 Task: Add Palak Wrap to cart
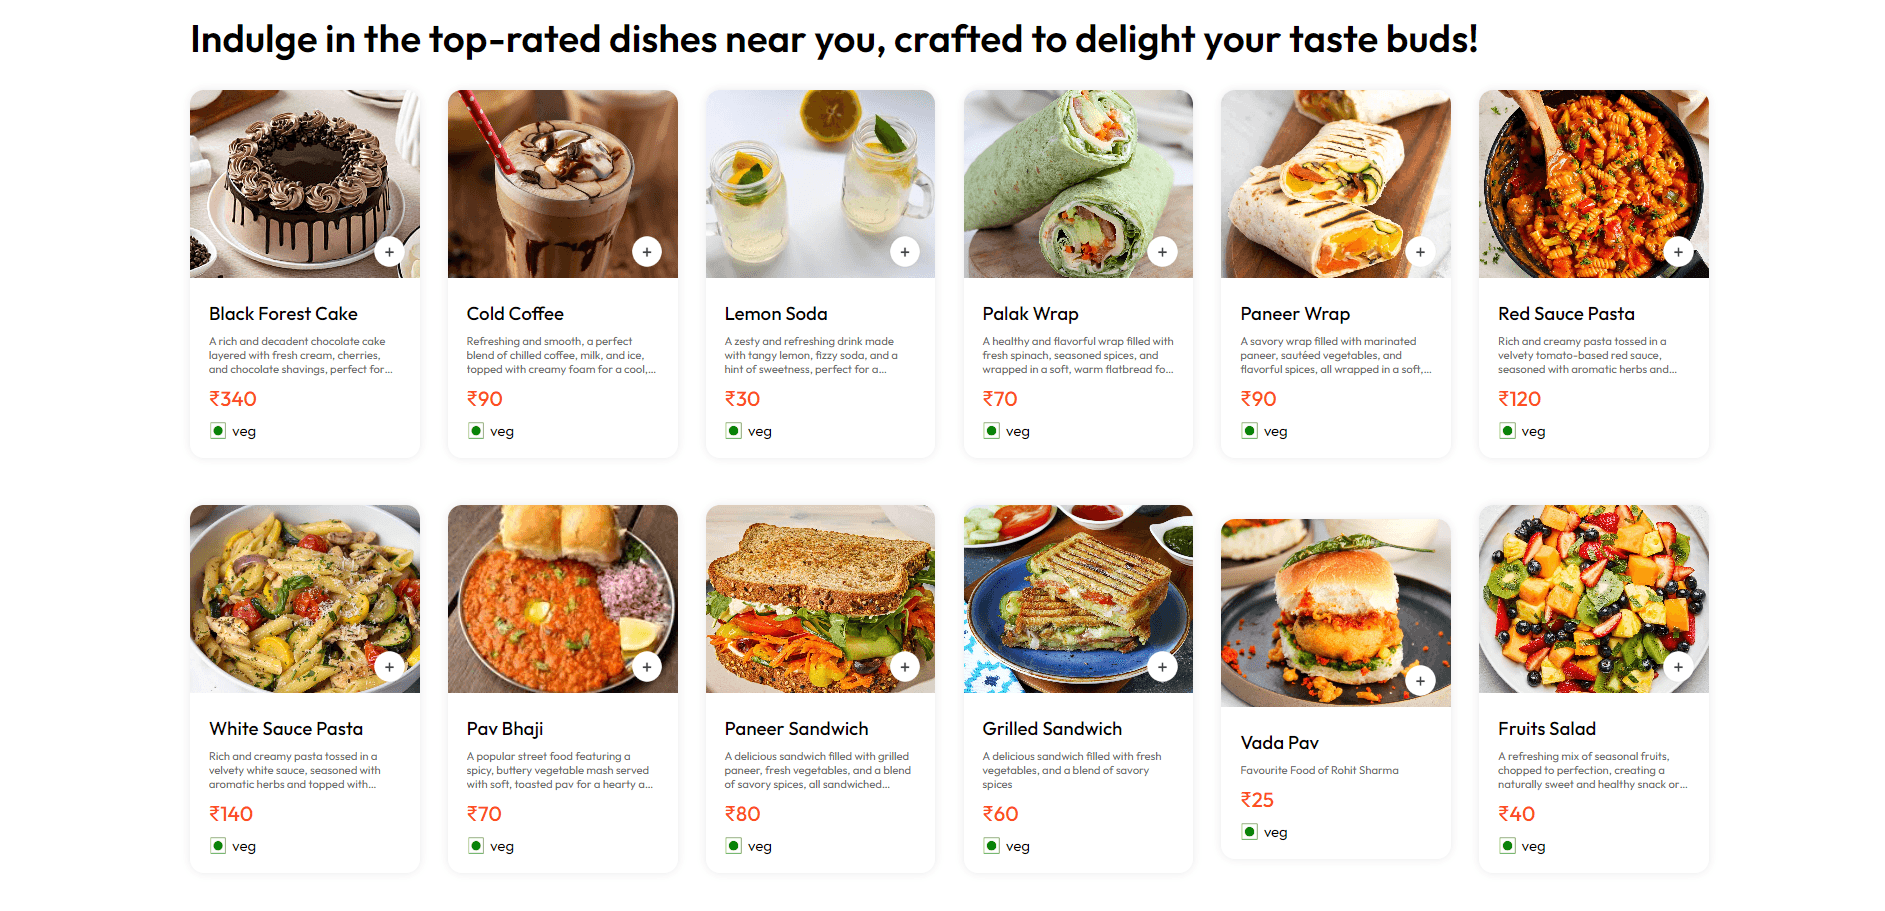pos(1162,252)
